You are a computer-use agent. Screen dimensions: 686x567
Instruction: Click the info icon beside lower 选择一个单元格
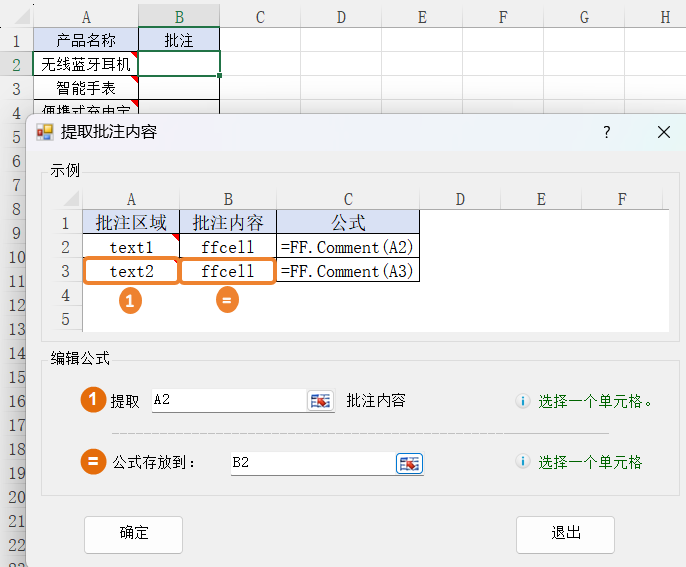[x=522, y=462]
